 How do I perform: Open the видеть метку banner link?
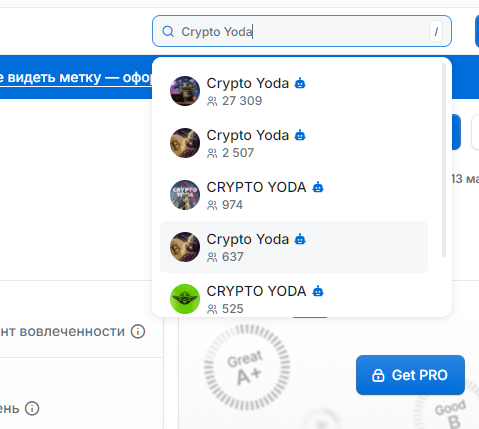76,78
